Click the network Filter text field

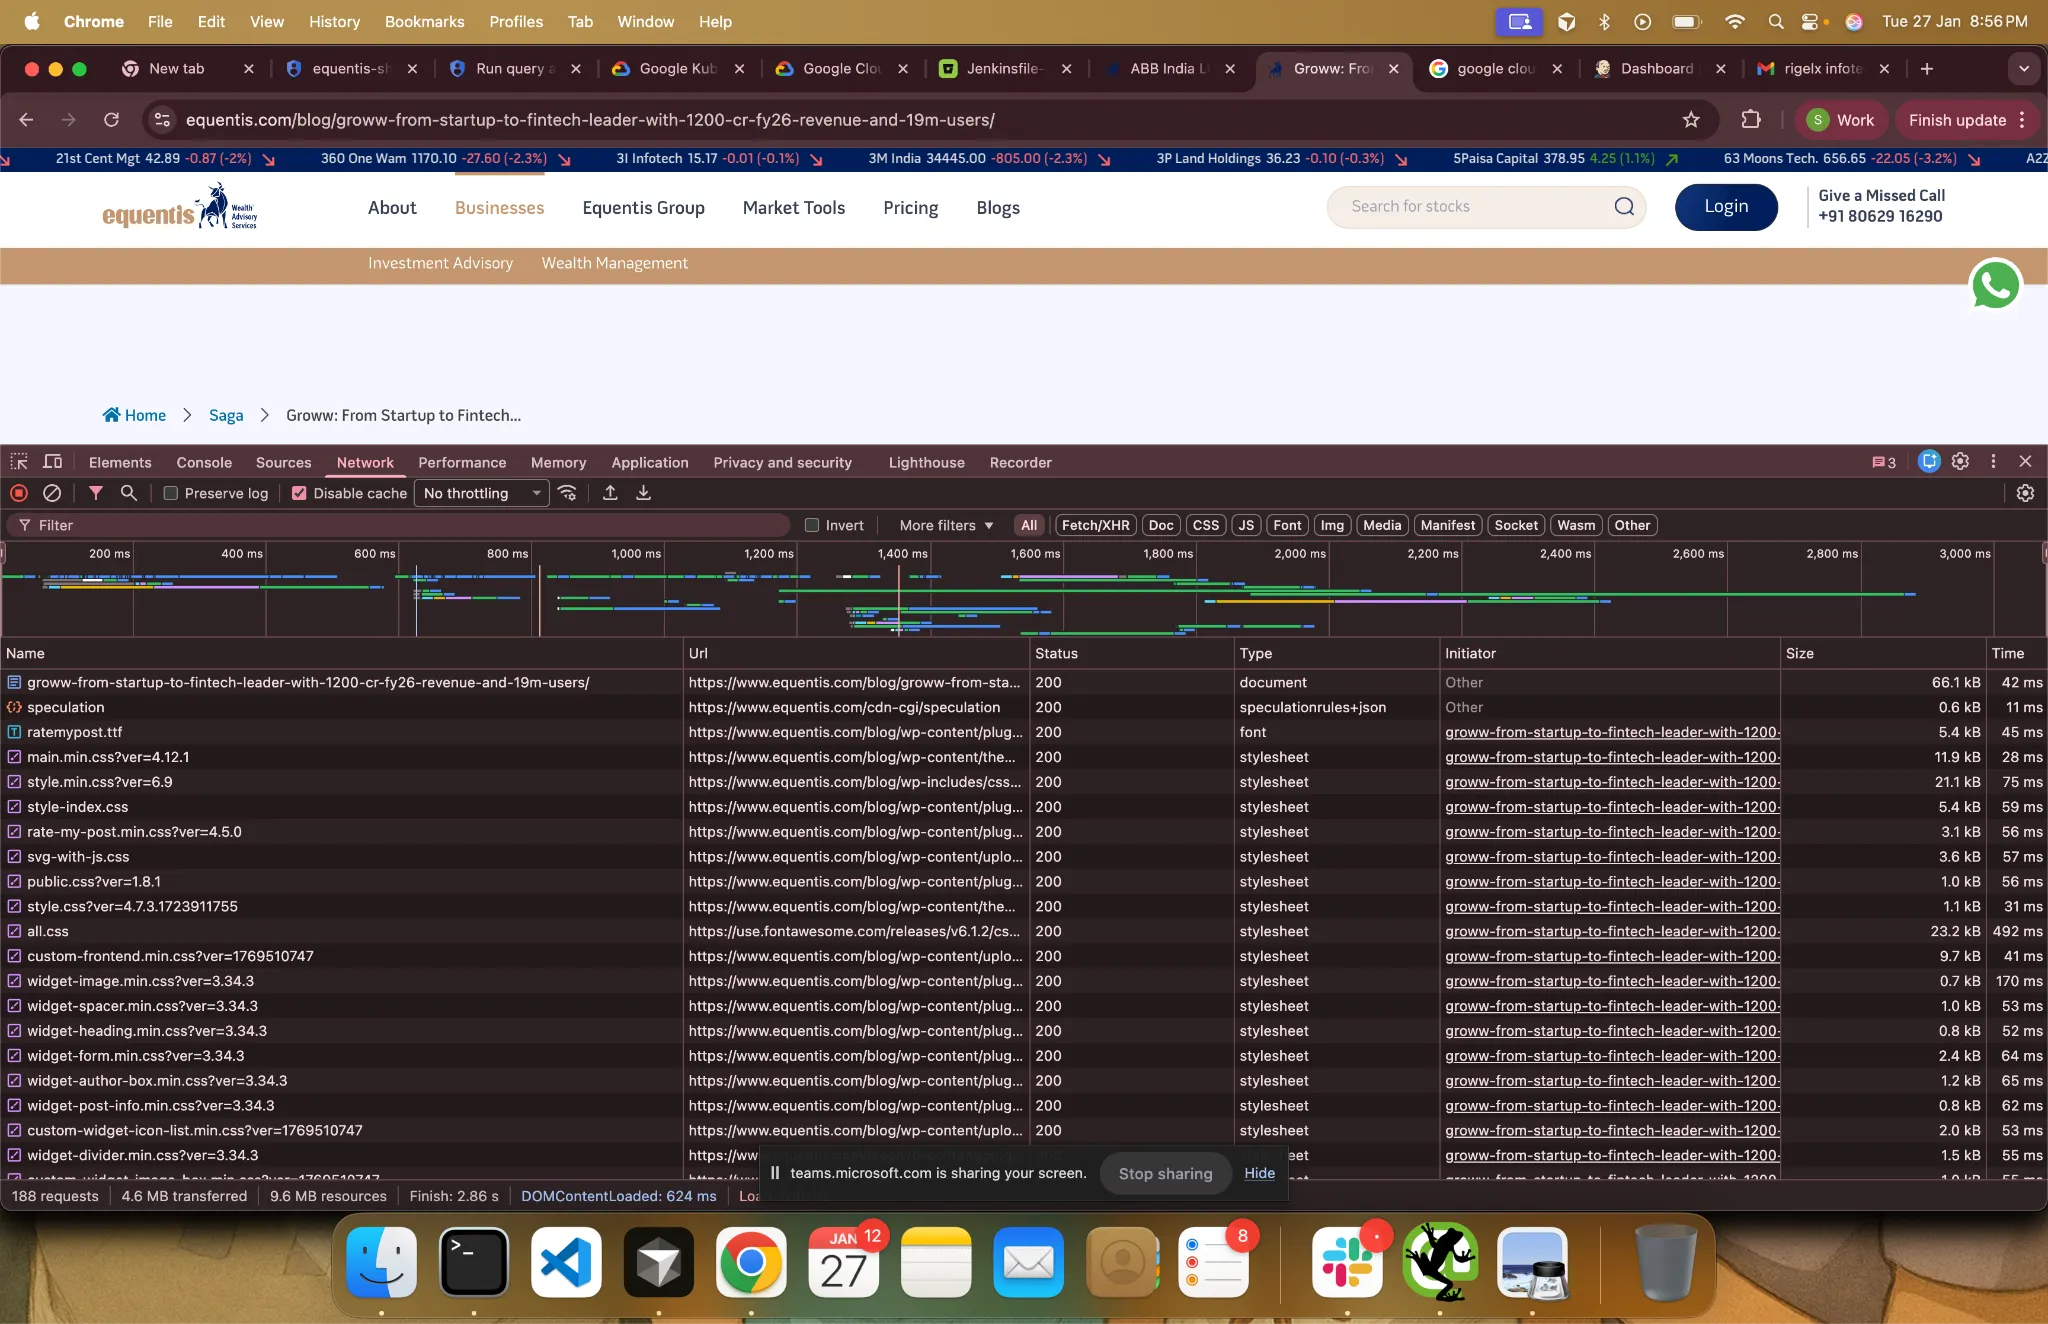[398, 525]
